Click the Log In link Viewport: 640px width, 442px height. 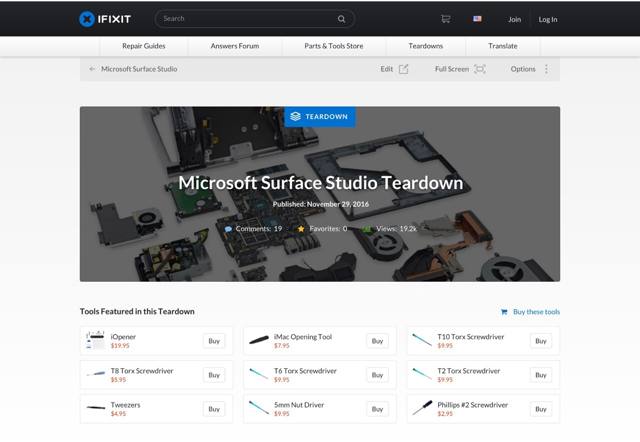(548, 19)
